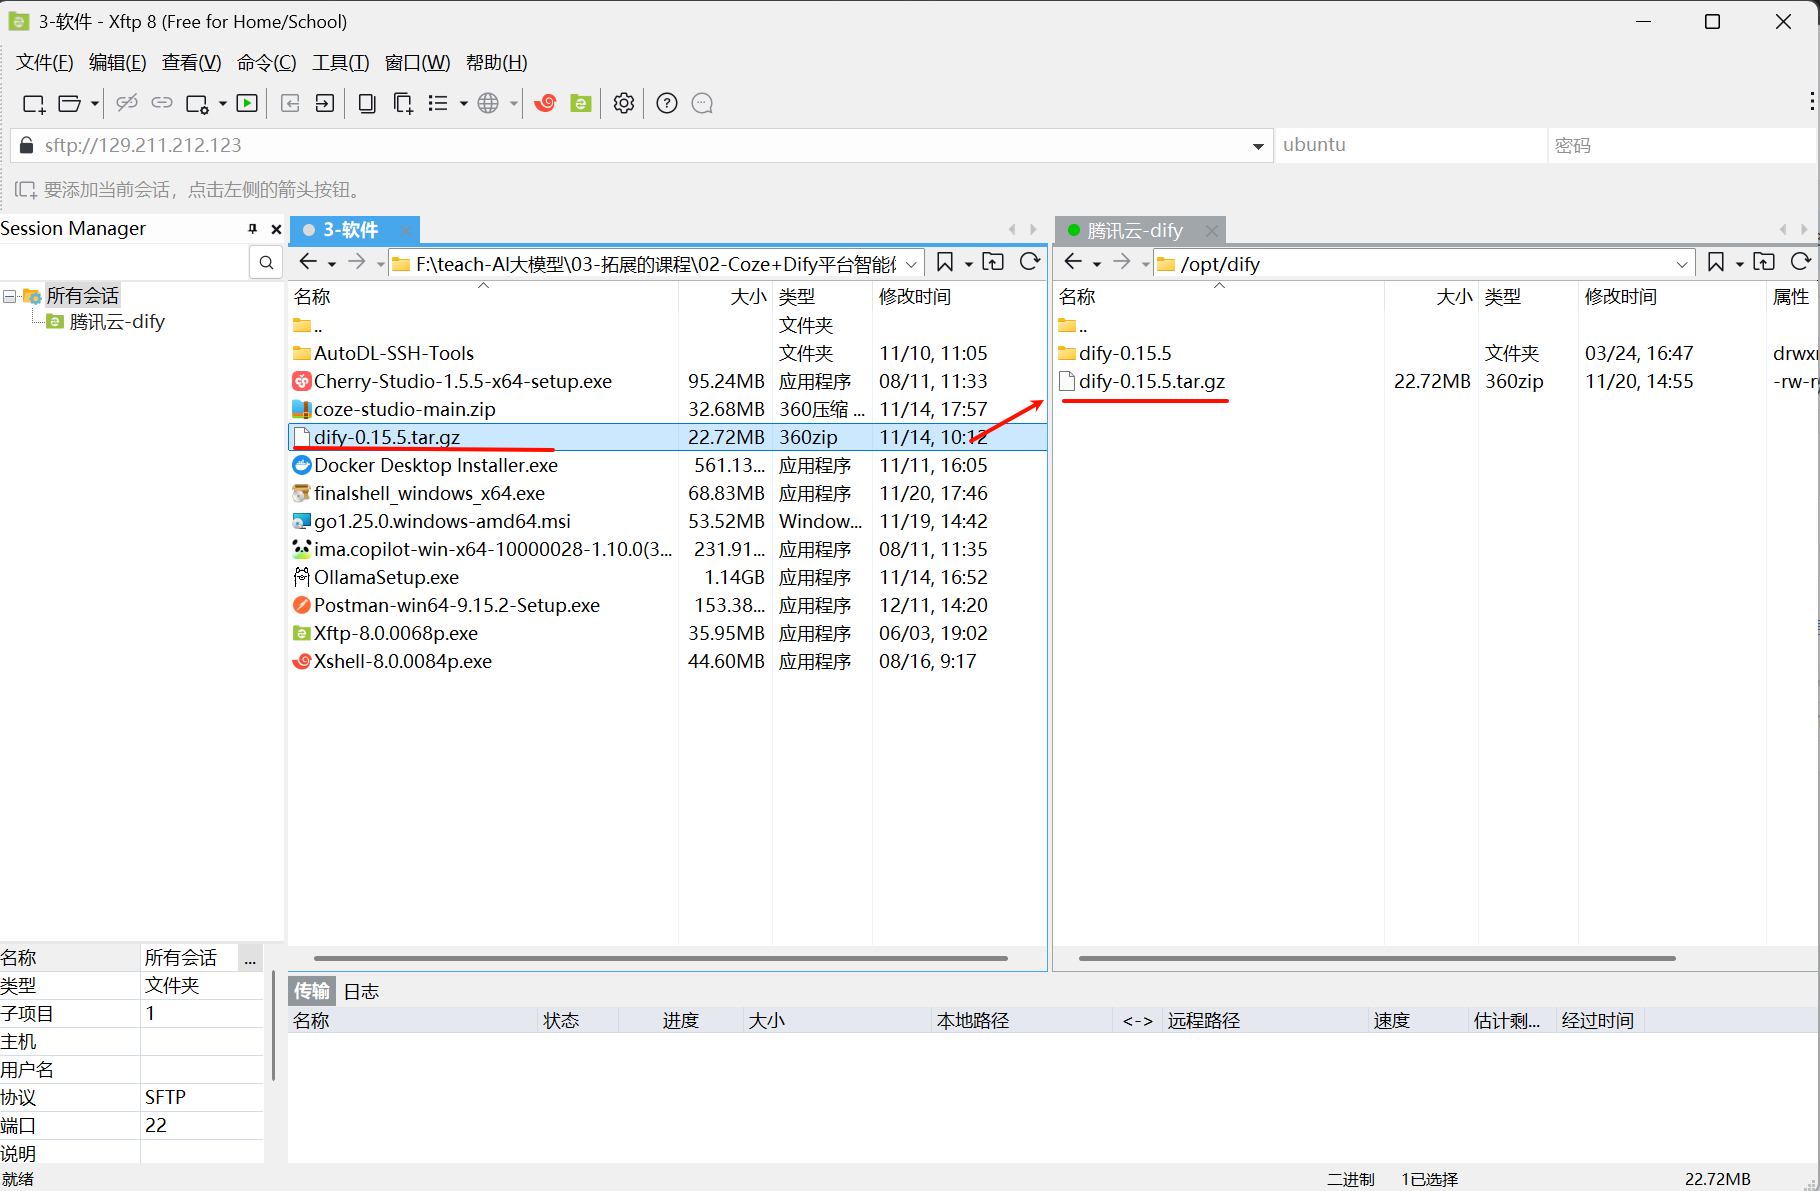Click the Session Manager search icon
Image resolution: width=1820 pixels, height=1191 pixels.
point(266,262)
